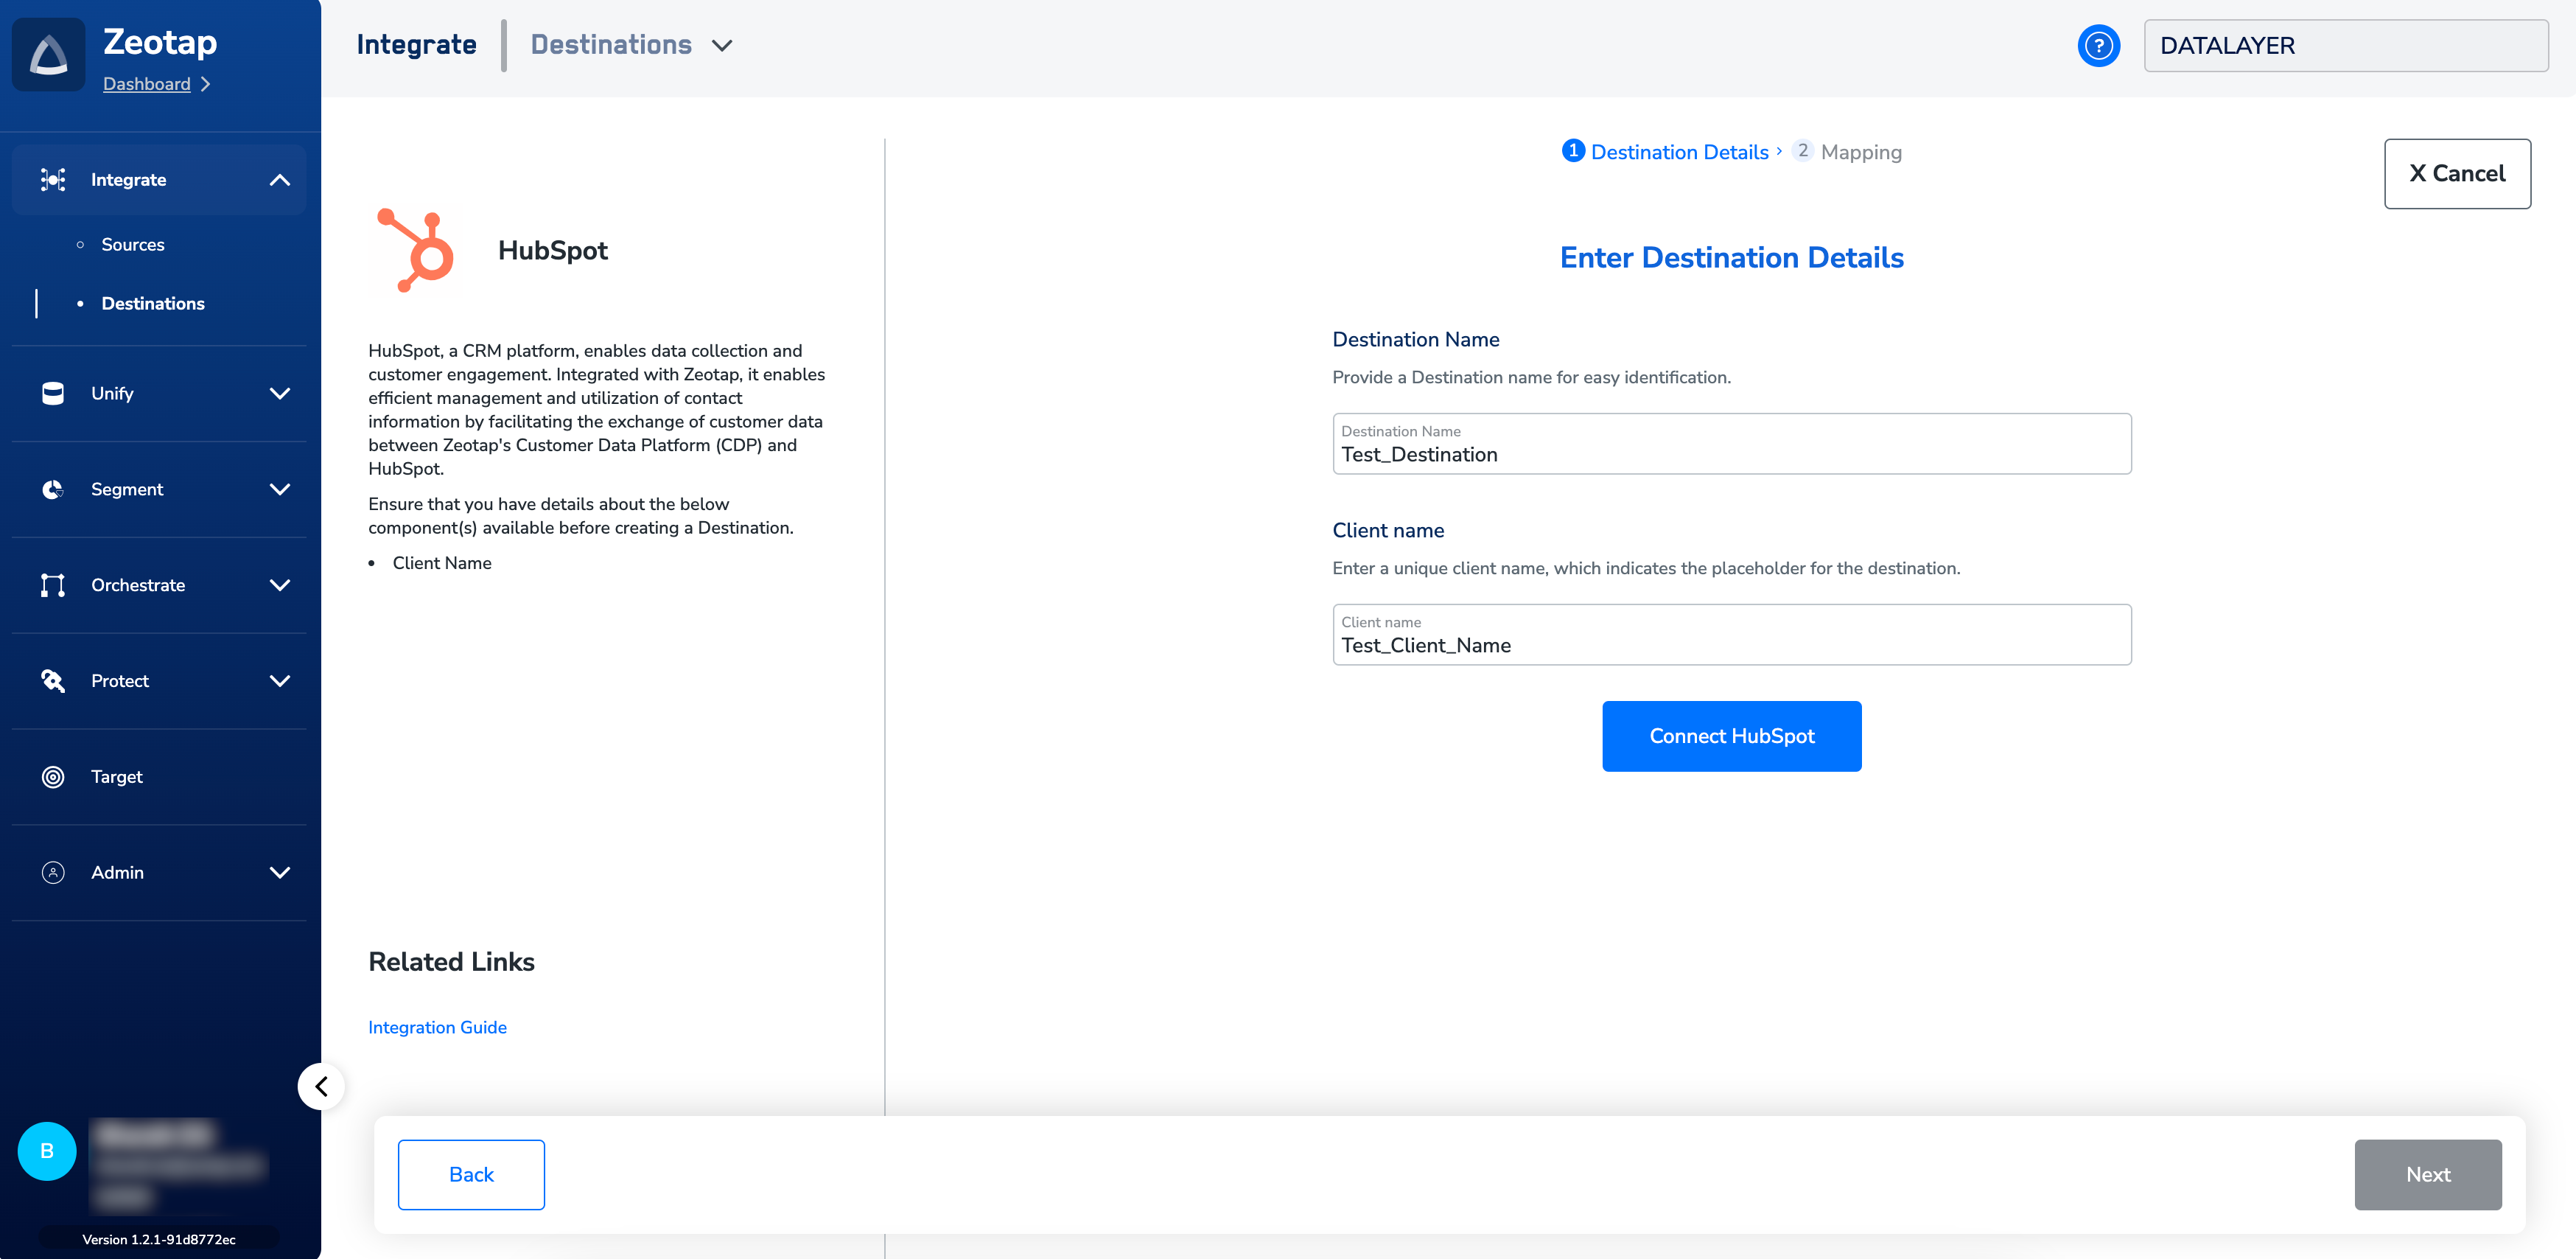
Task: Click the Target bullseye icon
Action: [x=53, y=777]
